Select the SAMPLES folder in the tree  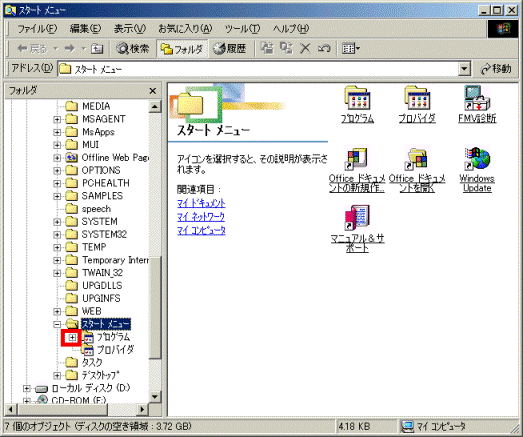point(94,196)
